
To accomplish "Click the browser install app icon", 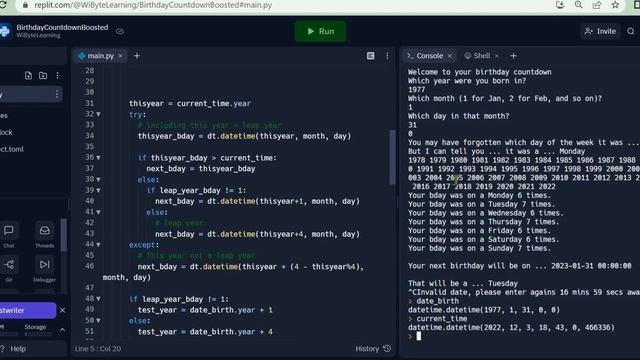I will (560, 5).
